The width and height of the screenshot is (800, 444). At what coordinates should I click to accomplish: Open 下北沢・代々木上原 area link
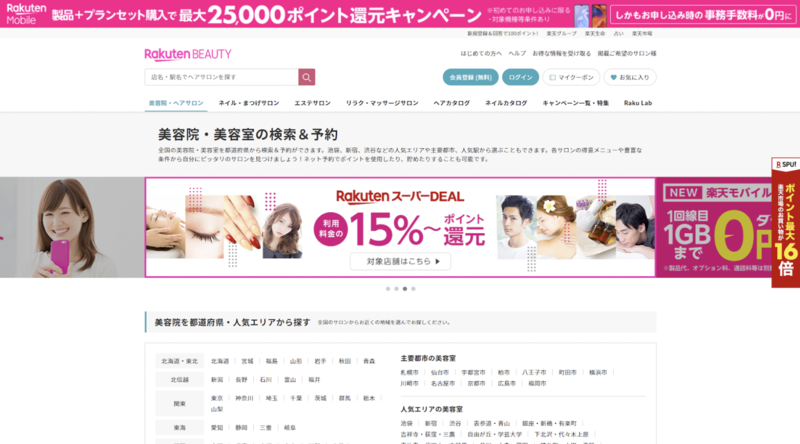pos(561,435)
